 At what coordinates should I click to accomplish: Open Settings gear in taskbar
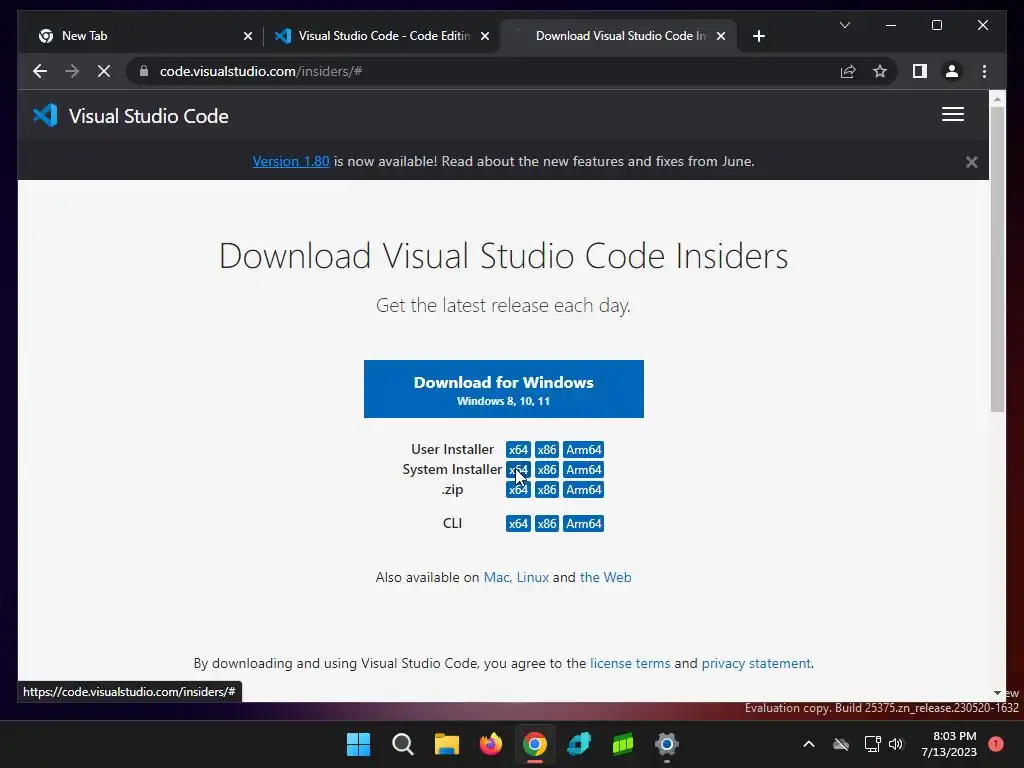click(667, 744)
